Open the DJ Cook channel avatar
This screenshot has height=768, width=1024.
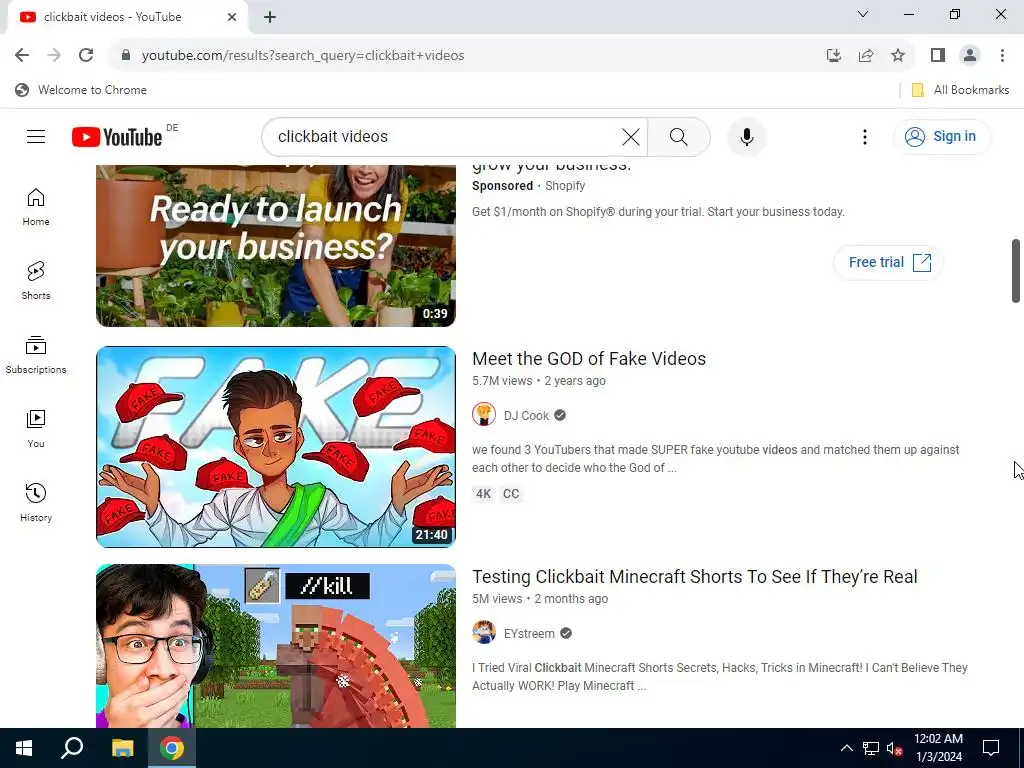click(484, 415)
